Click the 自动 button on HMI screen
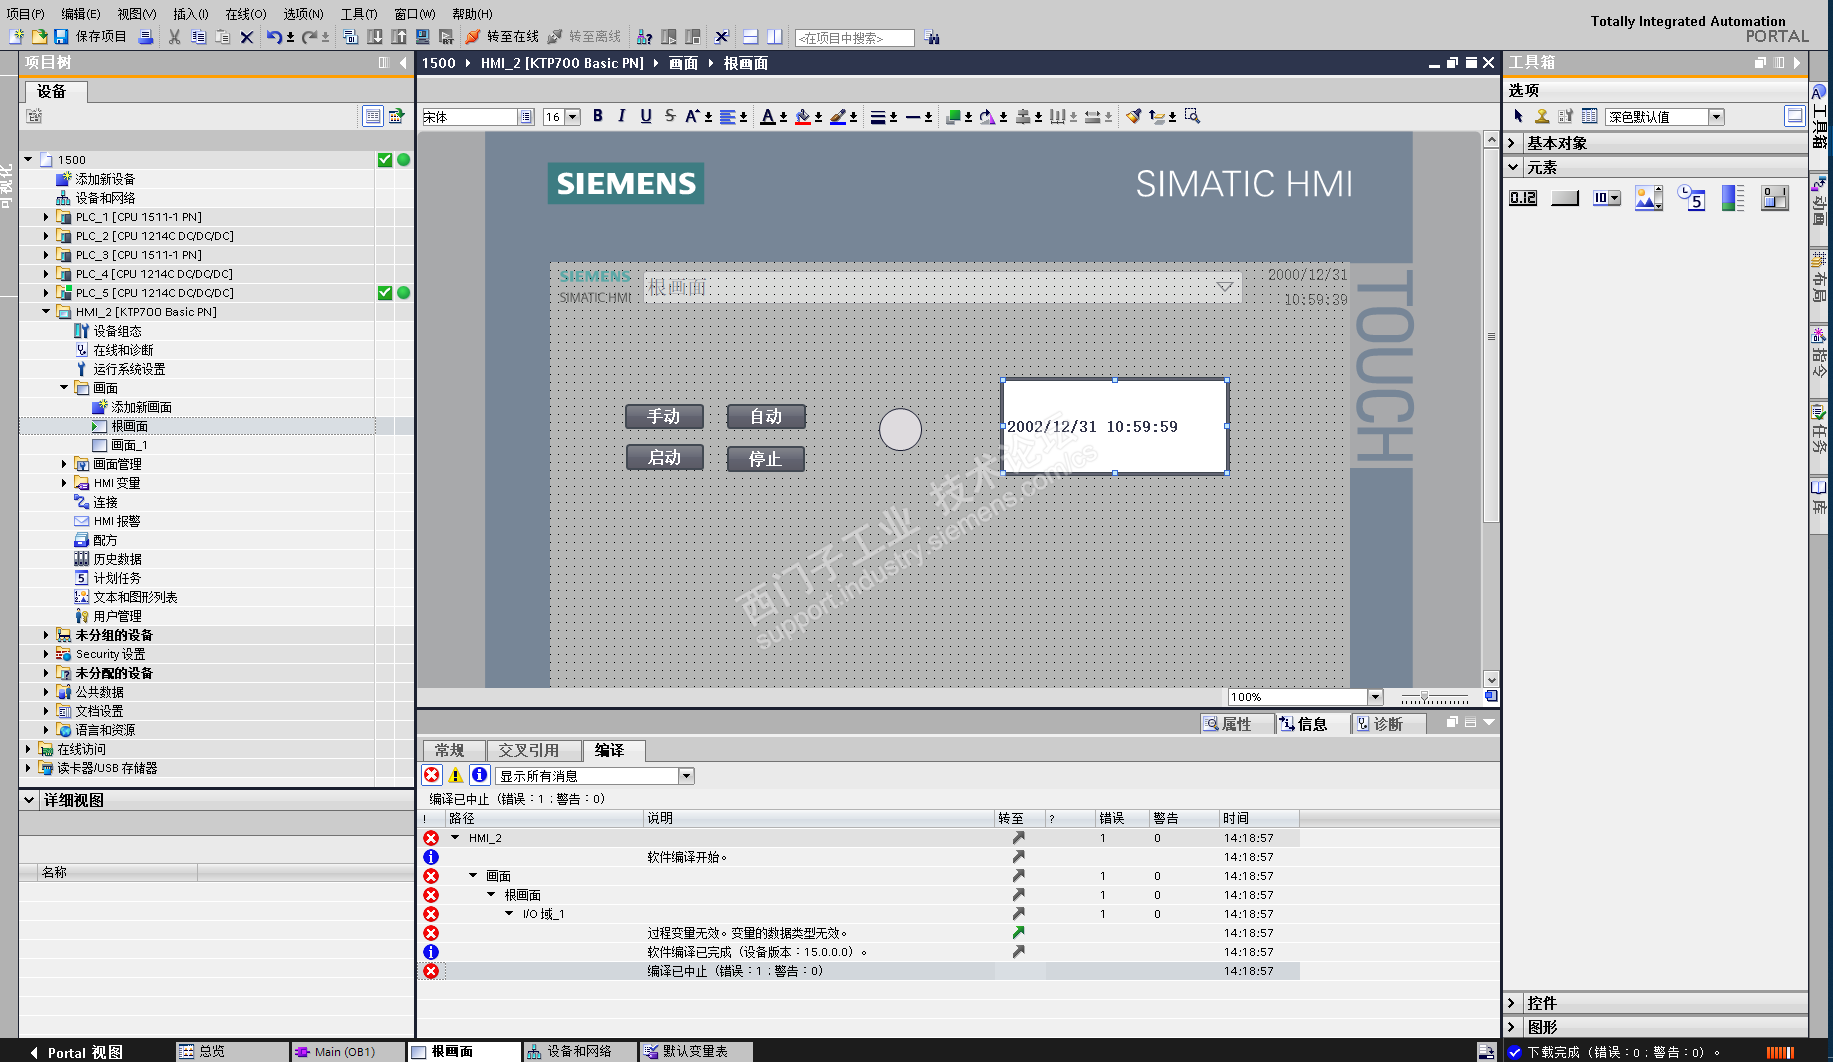1833x1062 pixels. coord(766,416)
